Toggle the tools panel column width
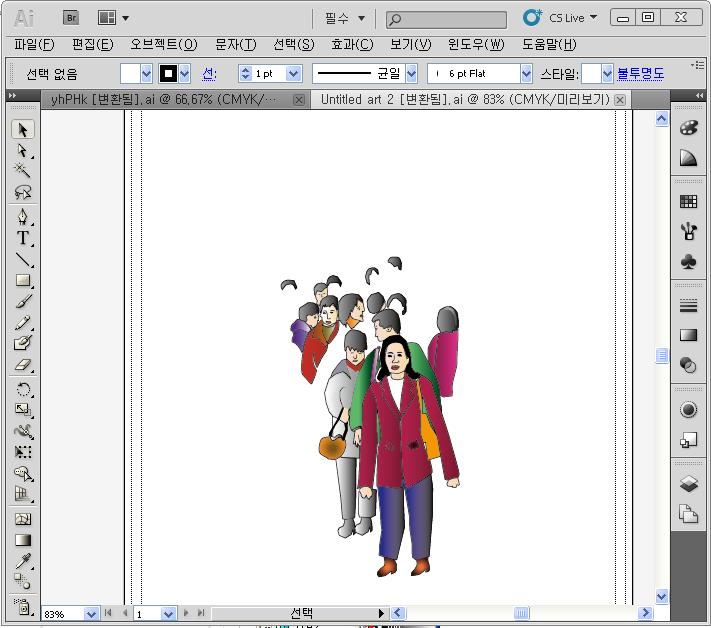Image resolution: width=711 pixels, height=628 pixels. click(12, 96)
